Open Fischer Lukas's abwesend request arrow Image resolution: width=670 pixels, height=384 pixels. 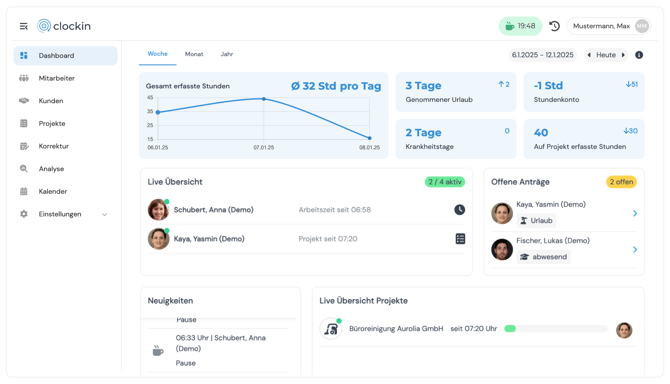[635, 249]
